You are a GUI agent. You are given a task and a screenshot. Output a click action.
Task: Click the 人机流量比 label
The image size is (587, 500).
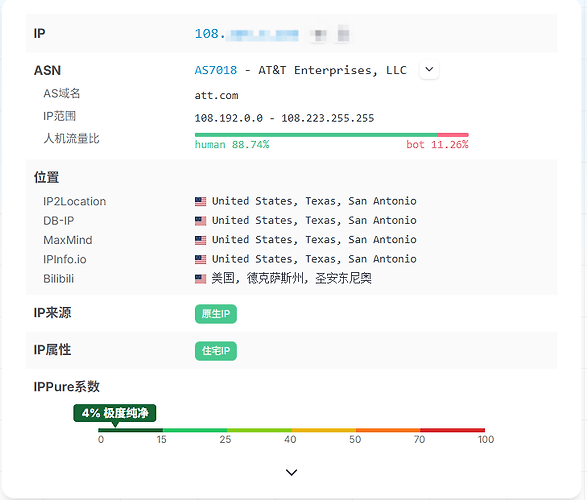click(x=71, y=138)
